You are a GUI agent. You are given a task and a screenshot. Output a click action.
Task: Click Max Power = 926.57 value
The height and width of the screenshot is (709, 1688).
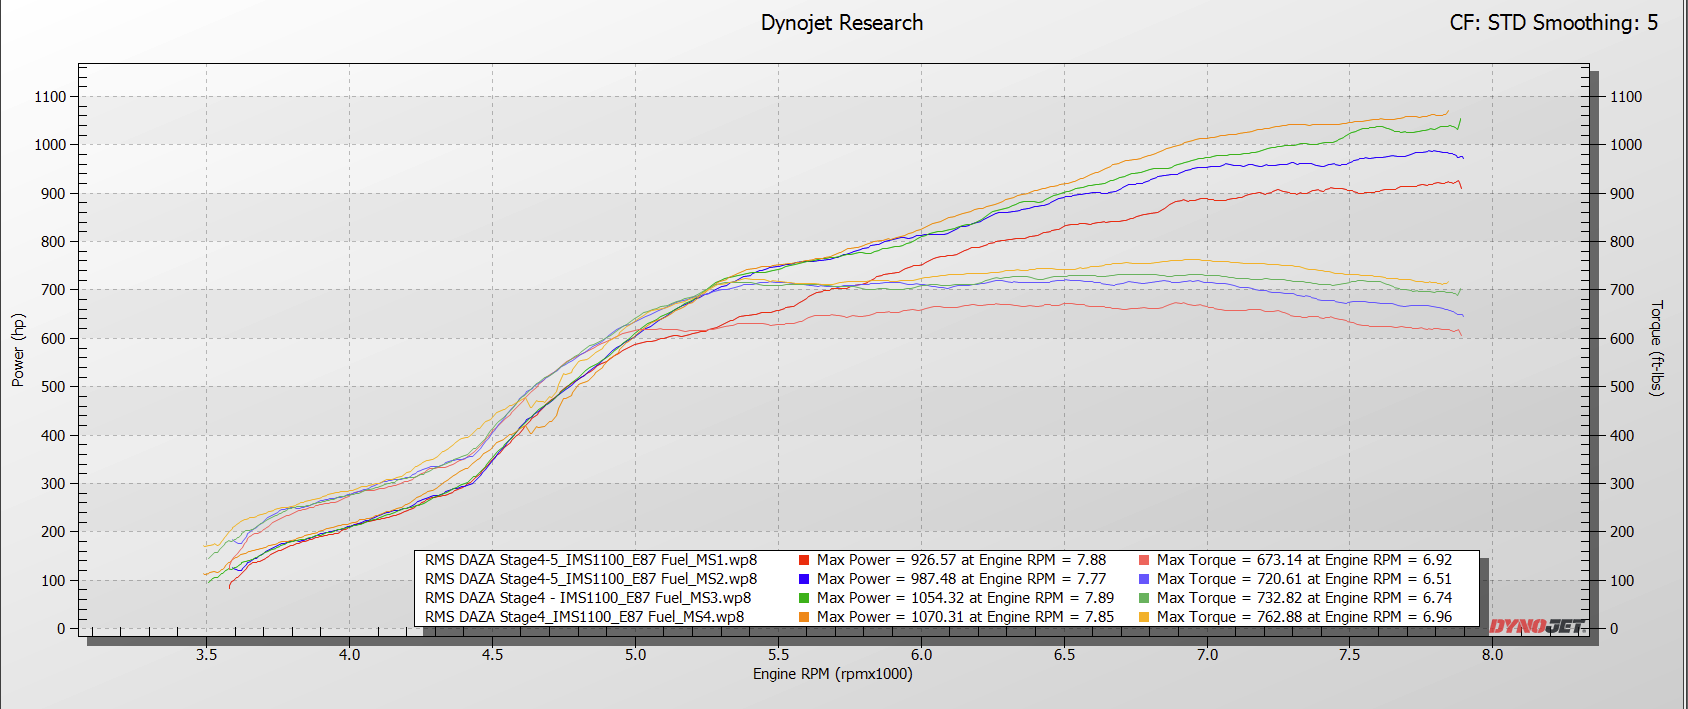coord(961,560)
